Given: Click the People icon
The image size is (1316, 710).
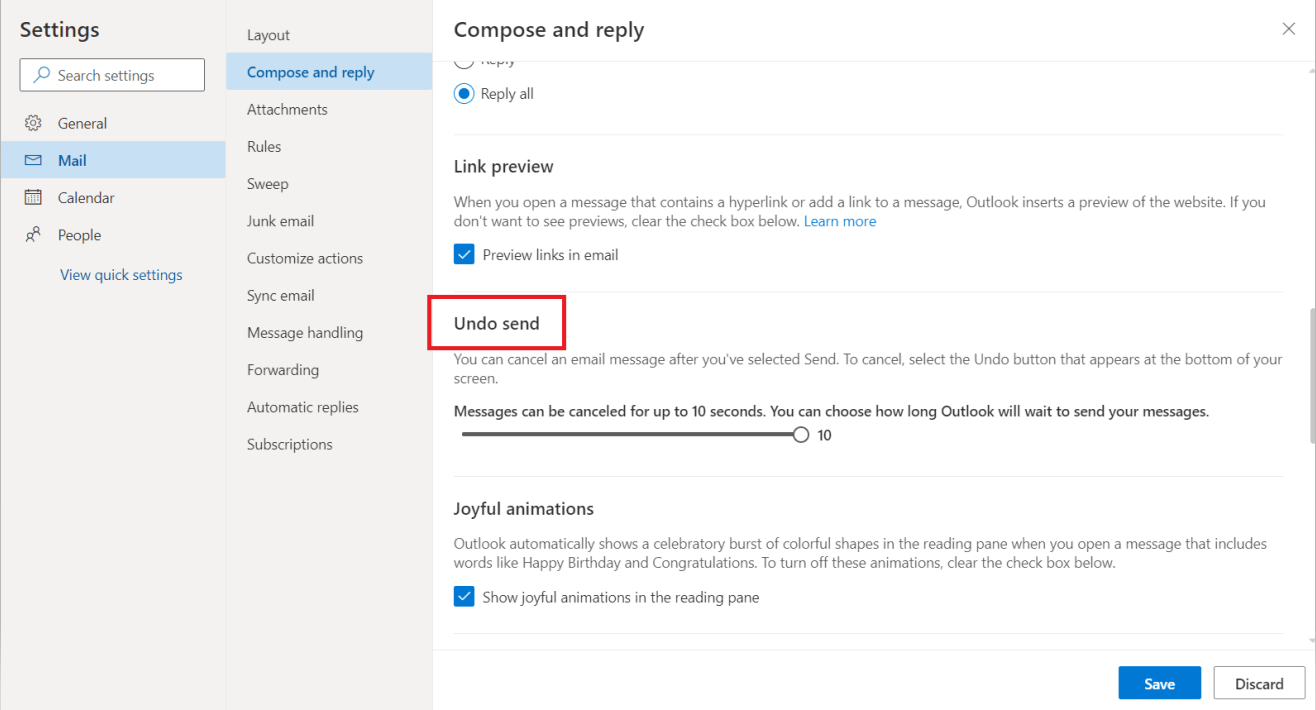Looking at the screenshot, I should click(x=33, y=235).
